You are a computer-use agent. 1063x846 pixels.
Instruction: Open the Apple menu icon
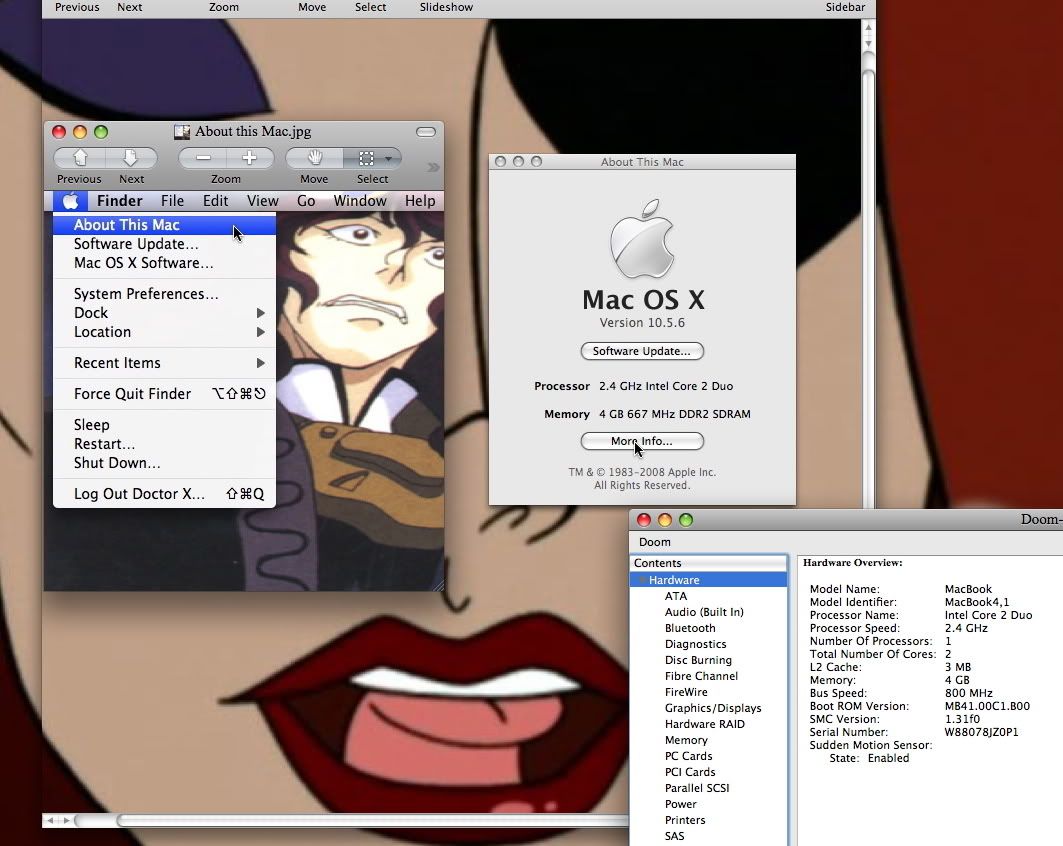(71, 201)
